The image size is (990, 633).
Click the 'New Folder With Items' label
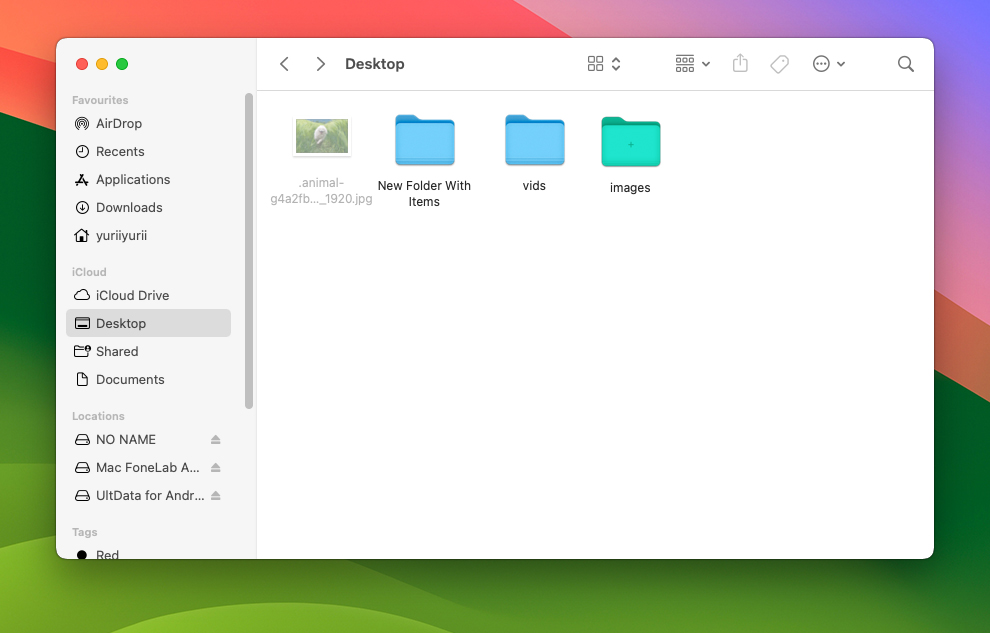pos(424,194)
